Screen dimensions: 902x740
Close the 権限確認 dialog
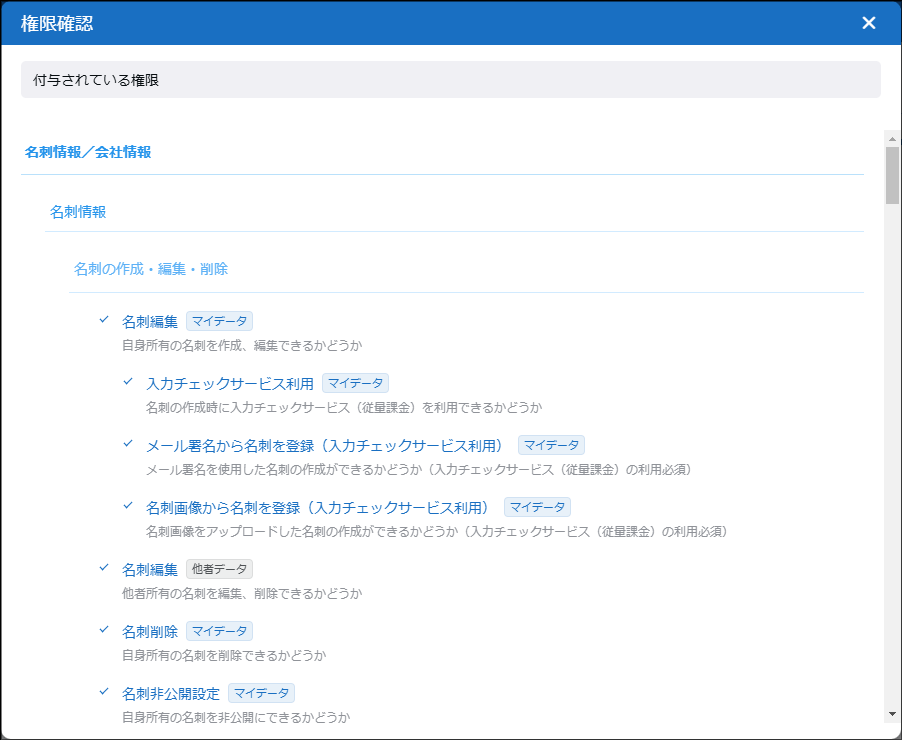[x=868, y=23]
